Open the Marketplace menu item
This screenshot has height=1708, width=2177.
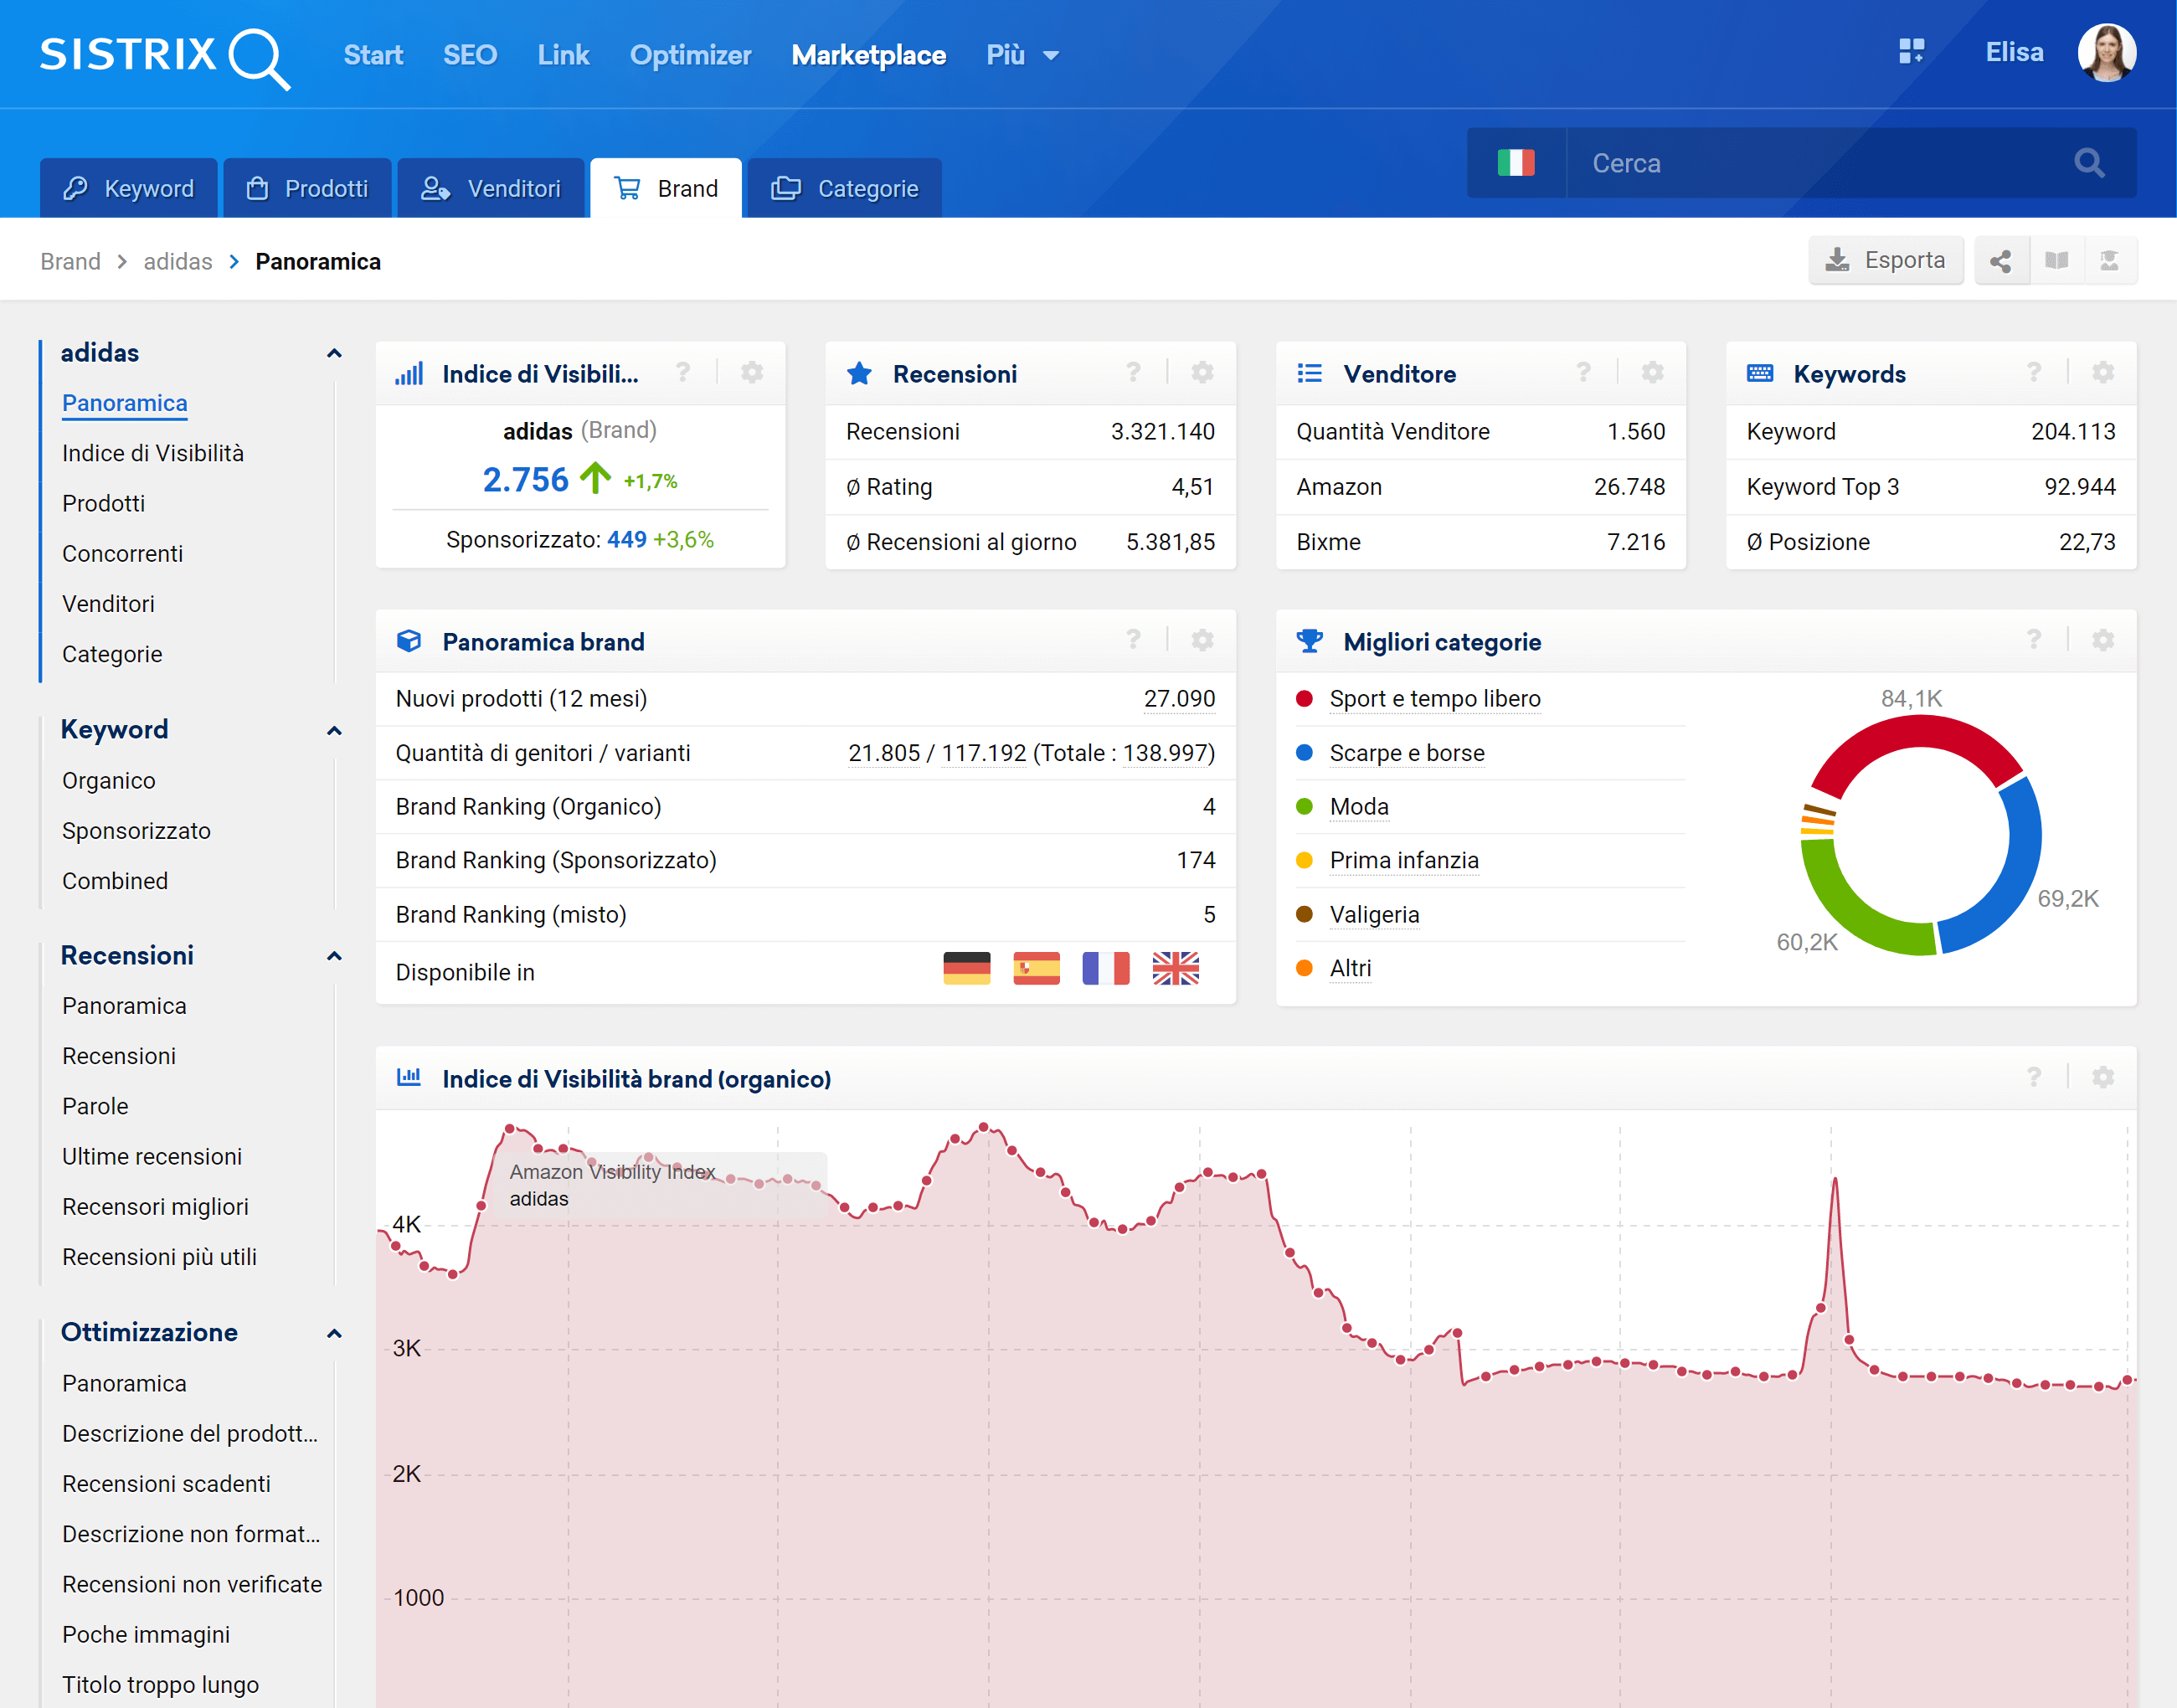[x=868, y=55]
